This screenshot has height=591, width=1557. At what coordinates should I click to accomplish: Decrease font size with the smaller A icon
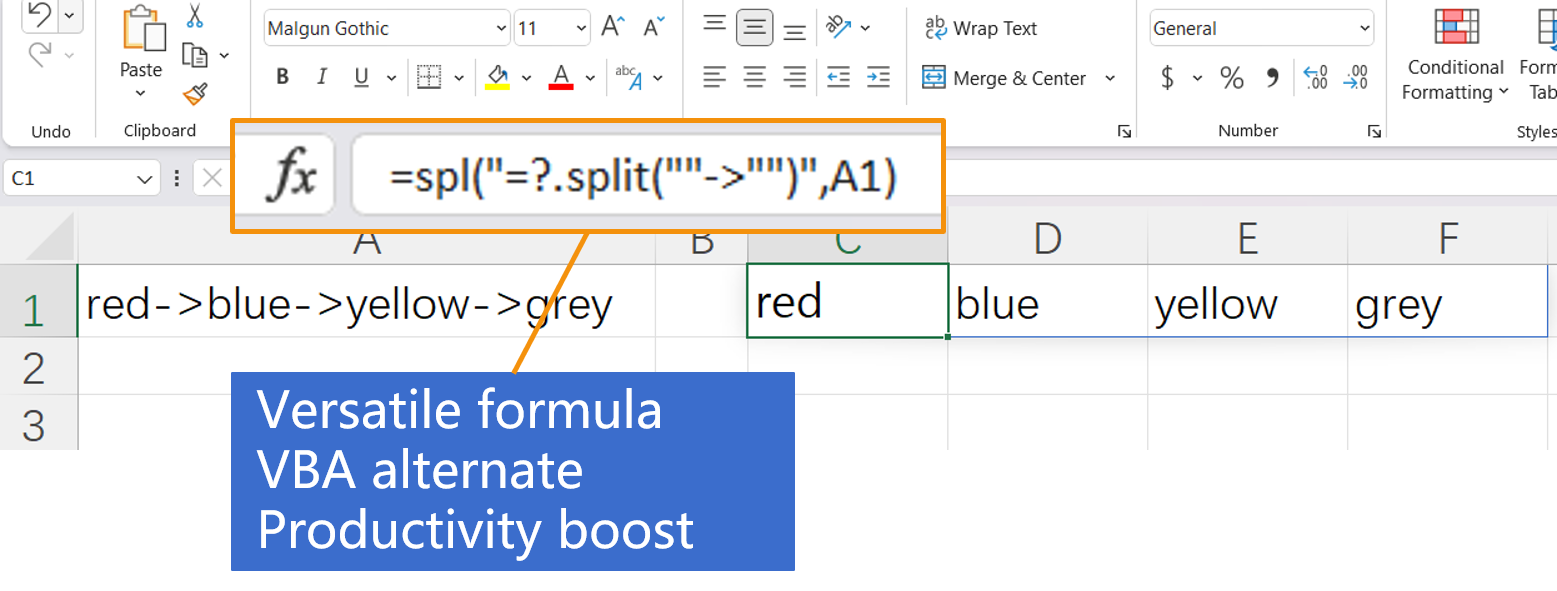654,28
